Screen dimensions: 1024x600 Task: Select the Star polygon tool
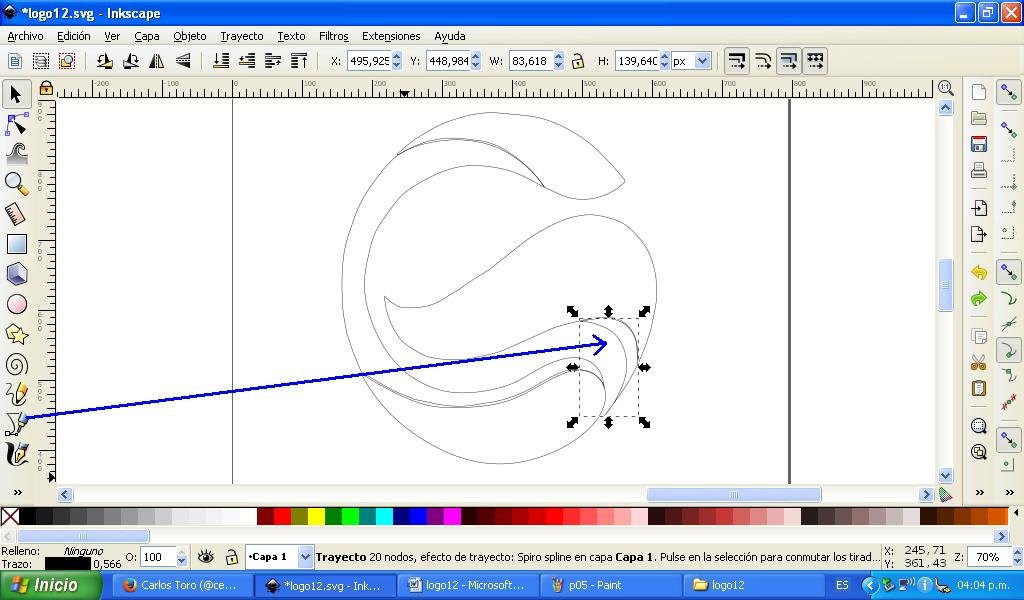click(x=16, y=334)
